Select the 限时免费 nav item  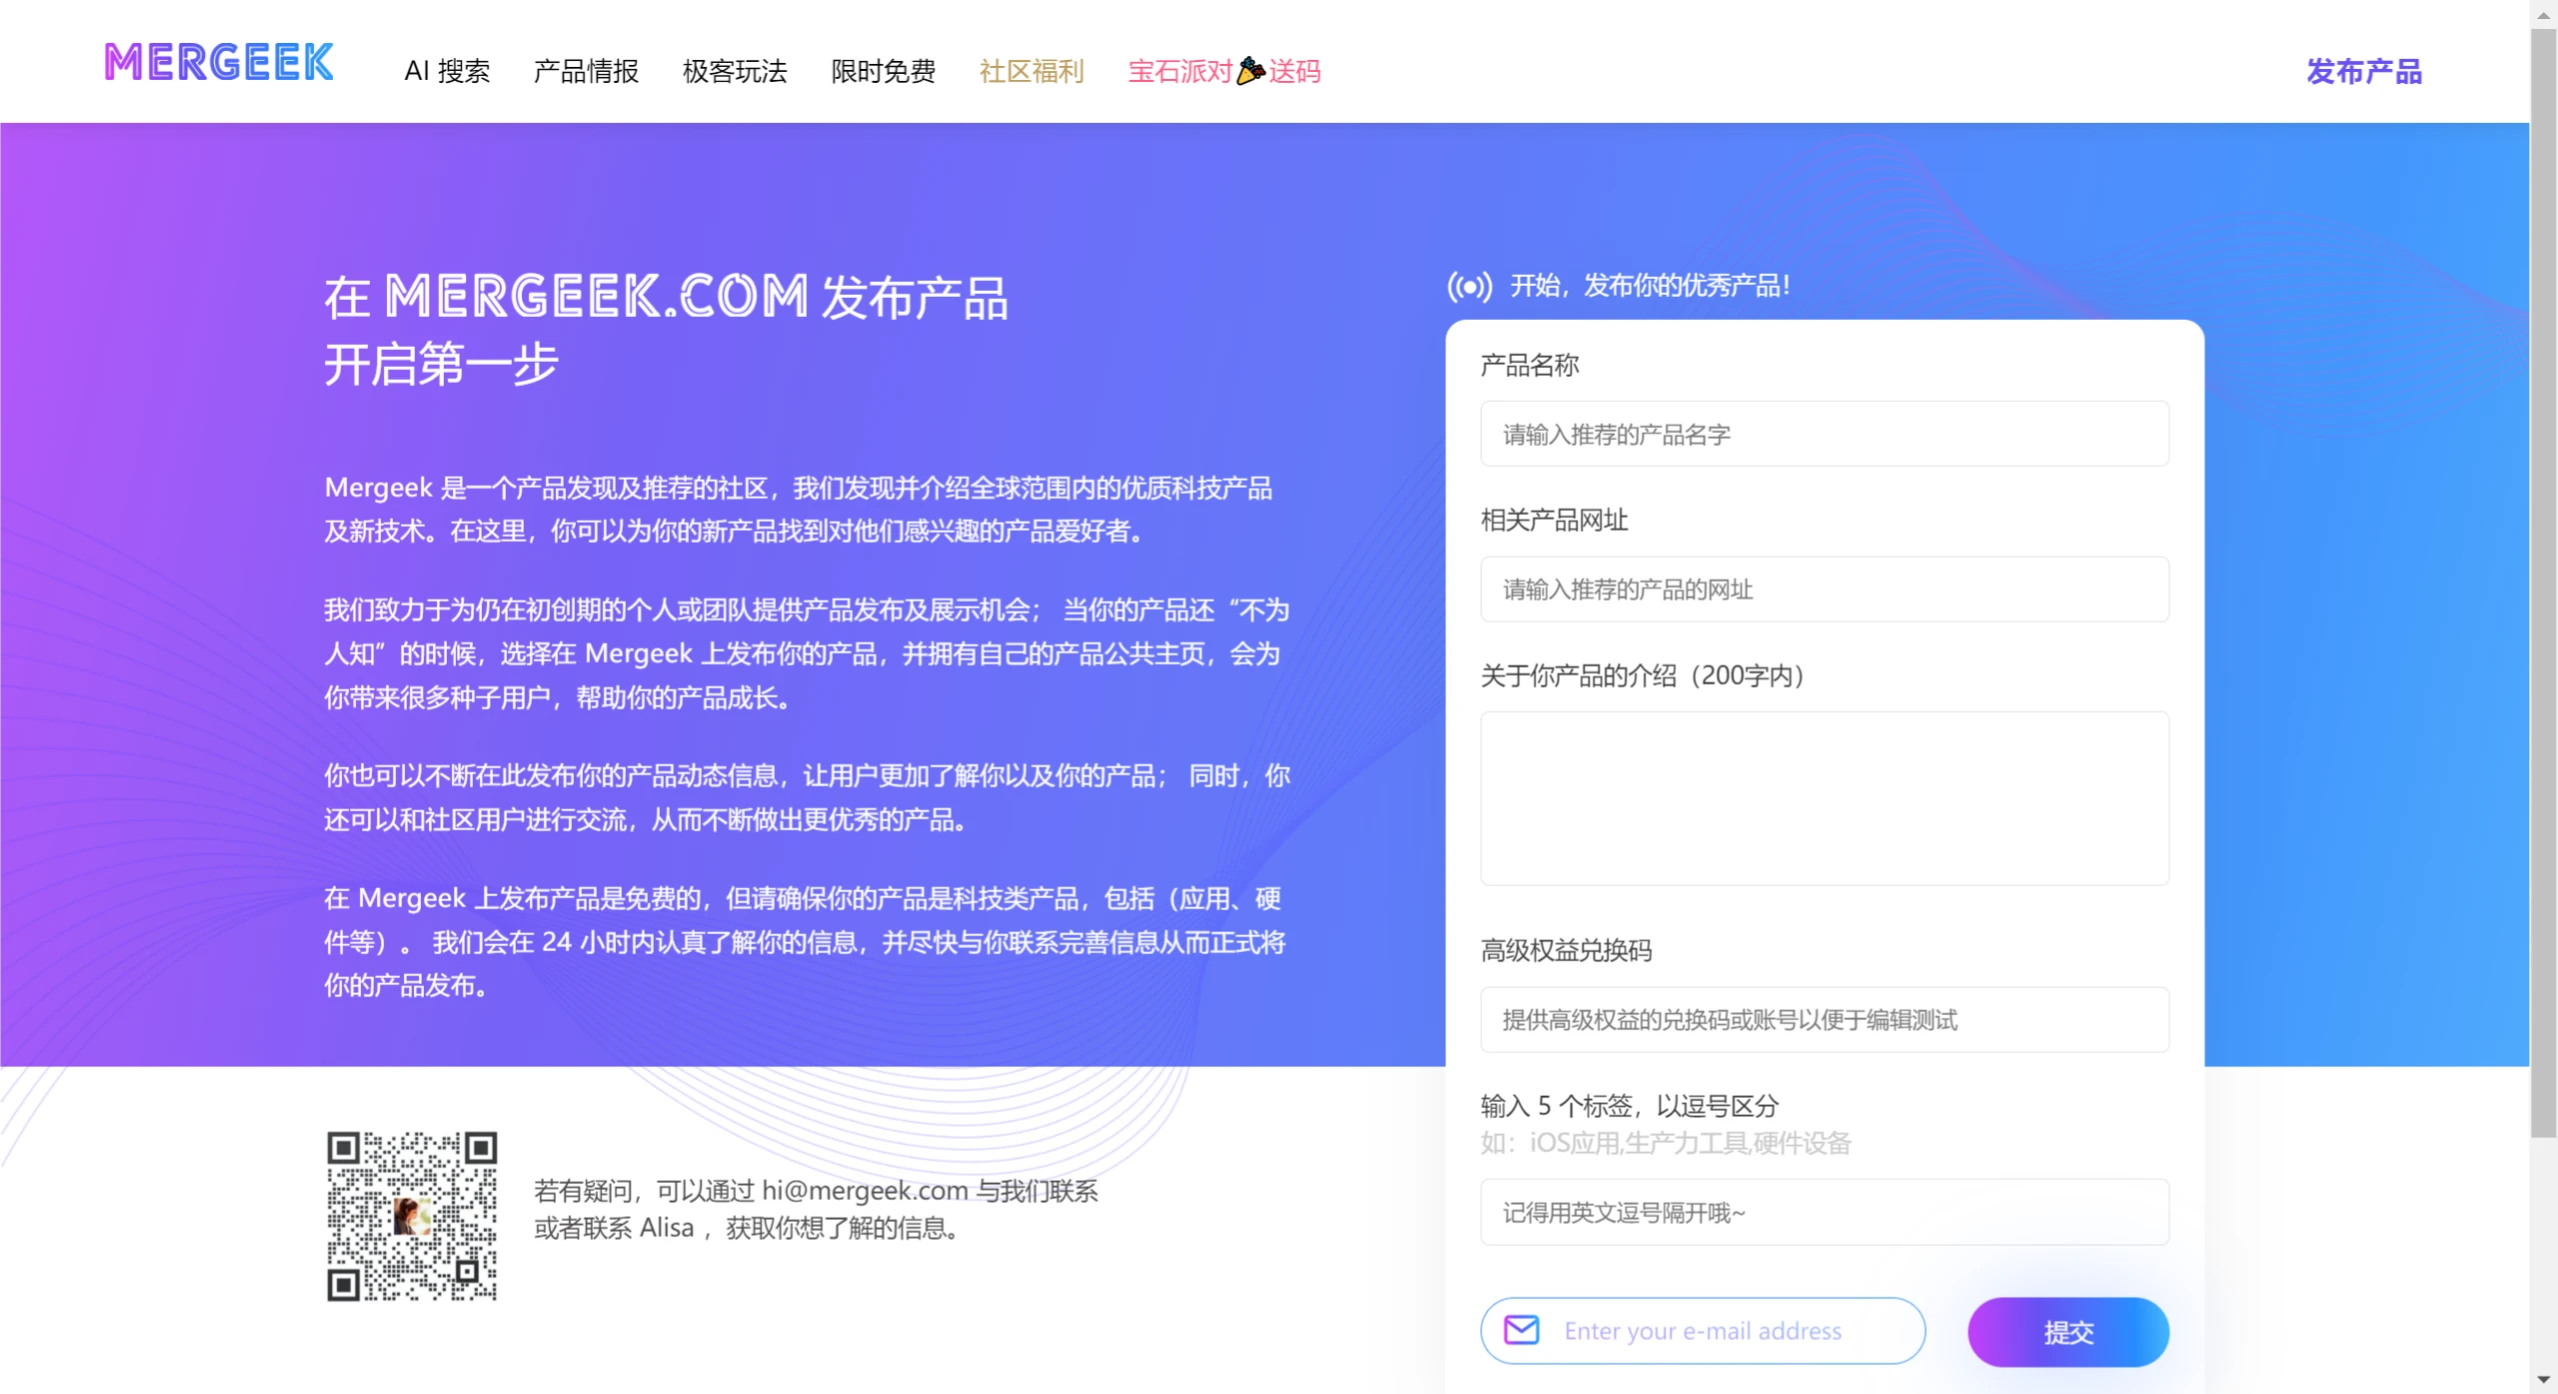click(x=883, y=71)
